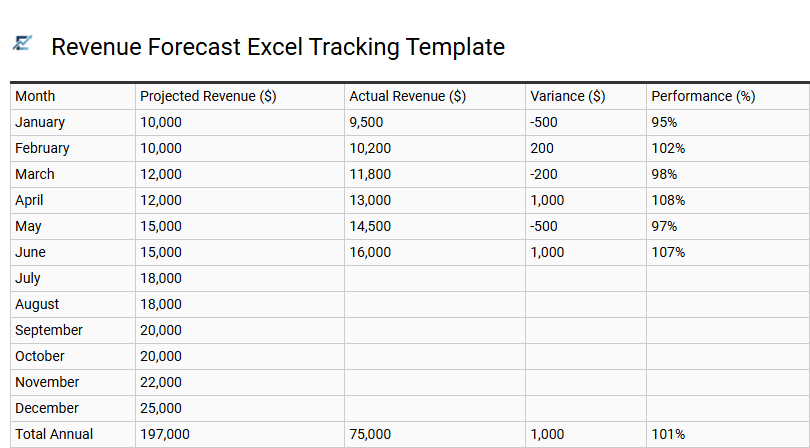Select total actual revenue 75,000
Screen dimensions: 810x448
coord(370,434)
